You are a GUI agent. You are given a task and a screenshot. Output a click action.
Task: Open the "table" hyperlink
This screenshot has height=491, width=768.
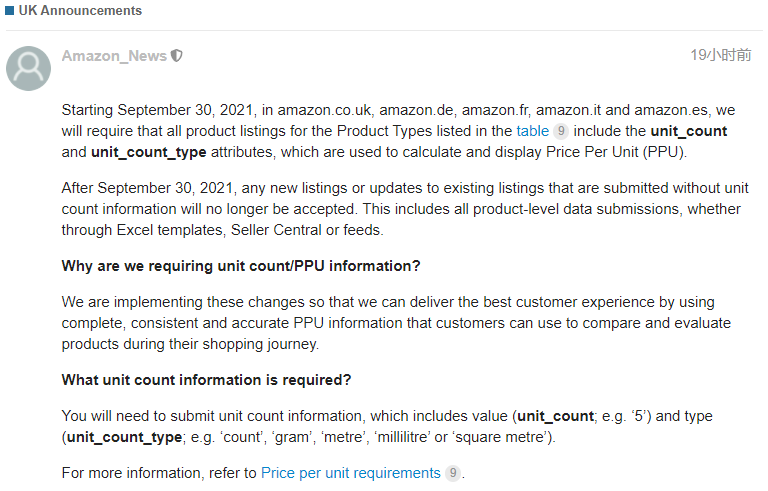tap(532, 131)
